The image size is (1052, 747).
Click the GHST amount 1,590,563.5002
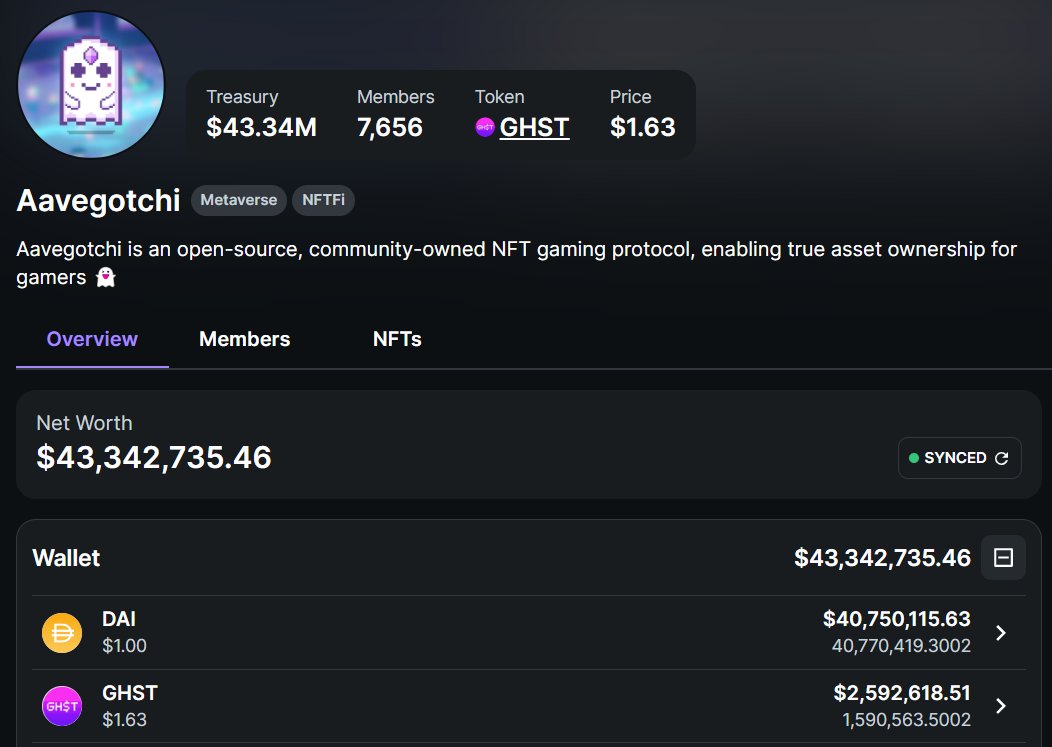(x=906, y=719)
